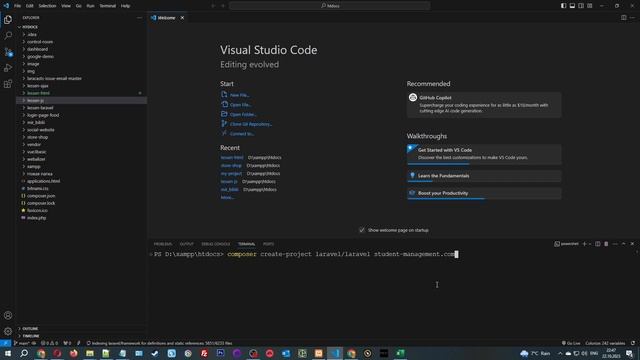
Task: Close the terminal panel
Action: pyautogui.click(x=632, y=244)
